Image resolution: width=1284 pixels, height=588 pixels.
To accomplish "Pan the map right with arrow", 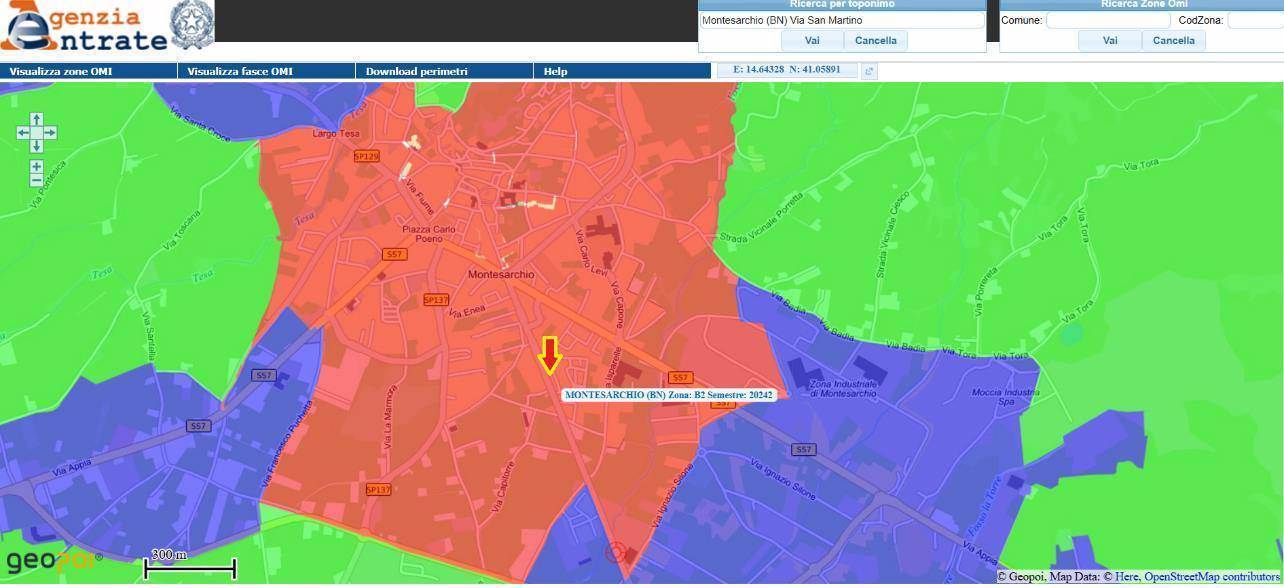I will pyautogui.click(x=51, y=133).
